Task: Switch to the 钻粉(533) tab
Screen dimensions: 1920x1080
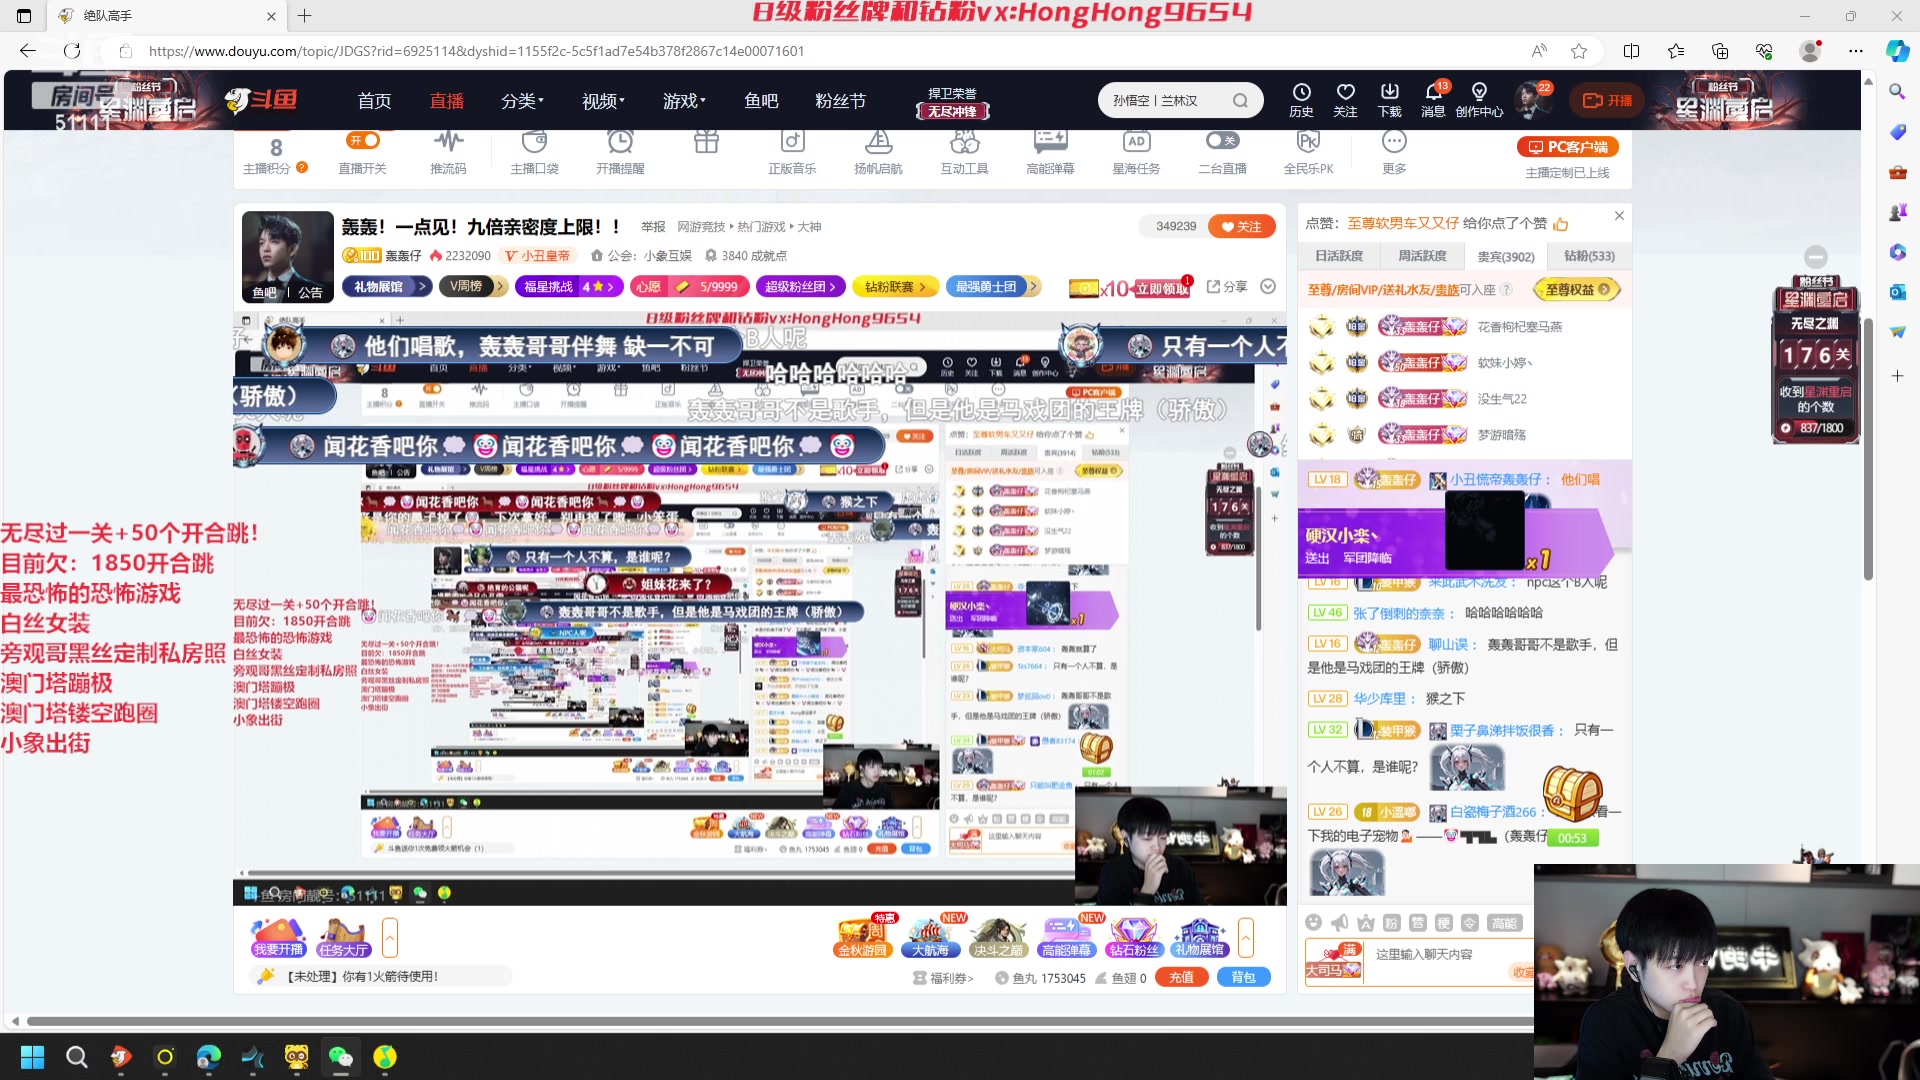Action: click(x=1588, y=256)
